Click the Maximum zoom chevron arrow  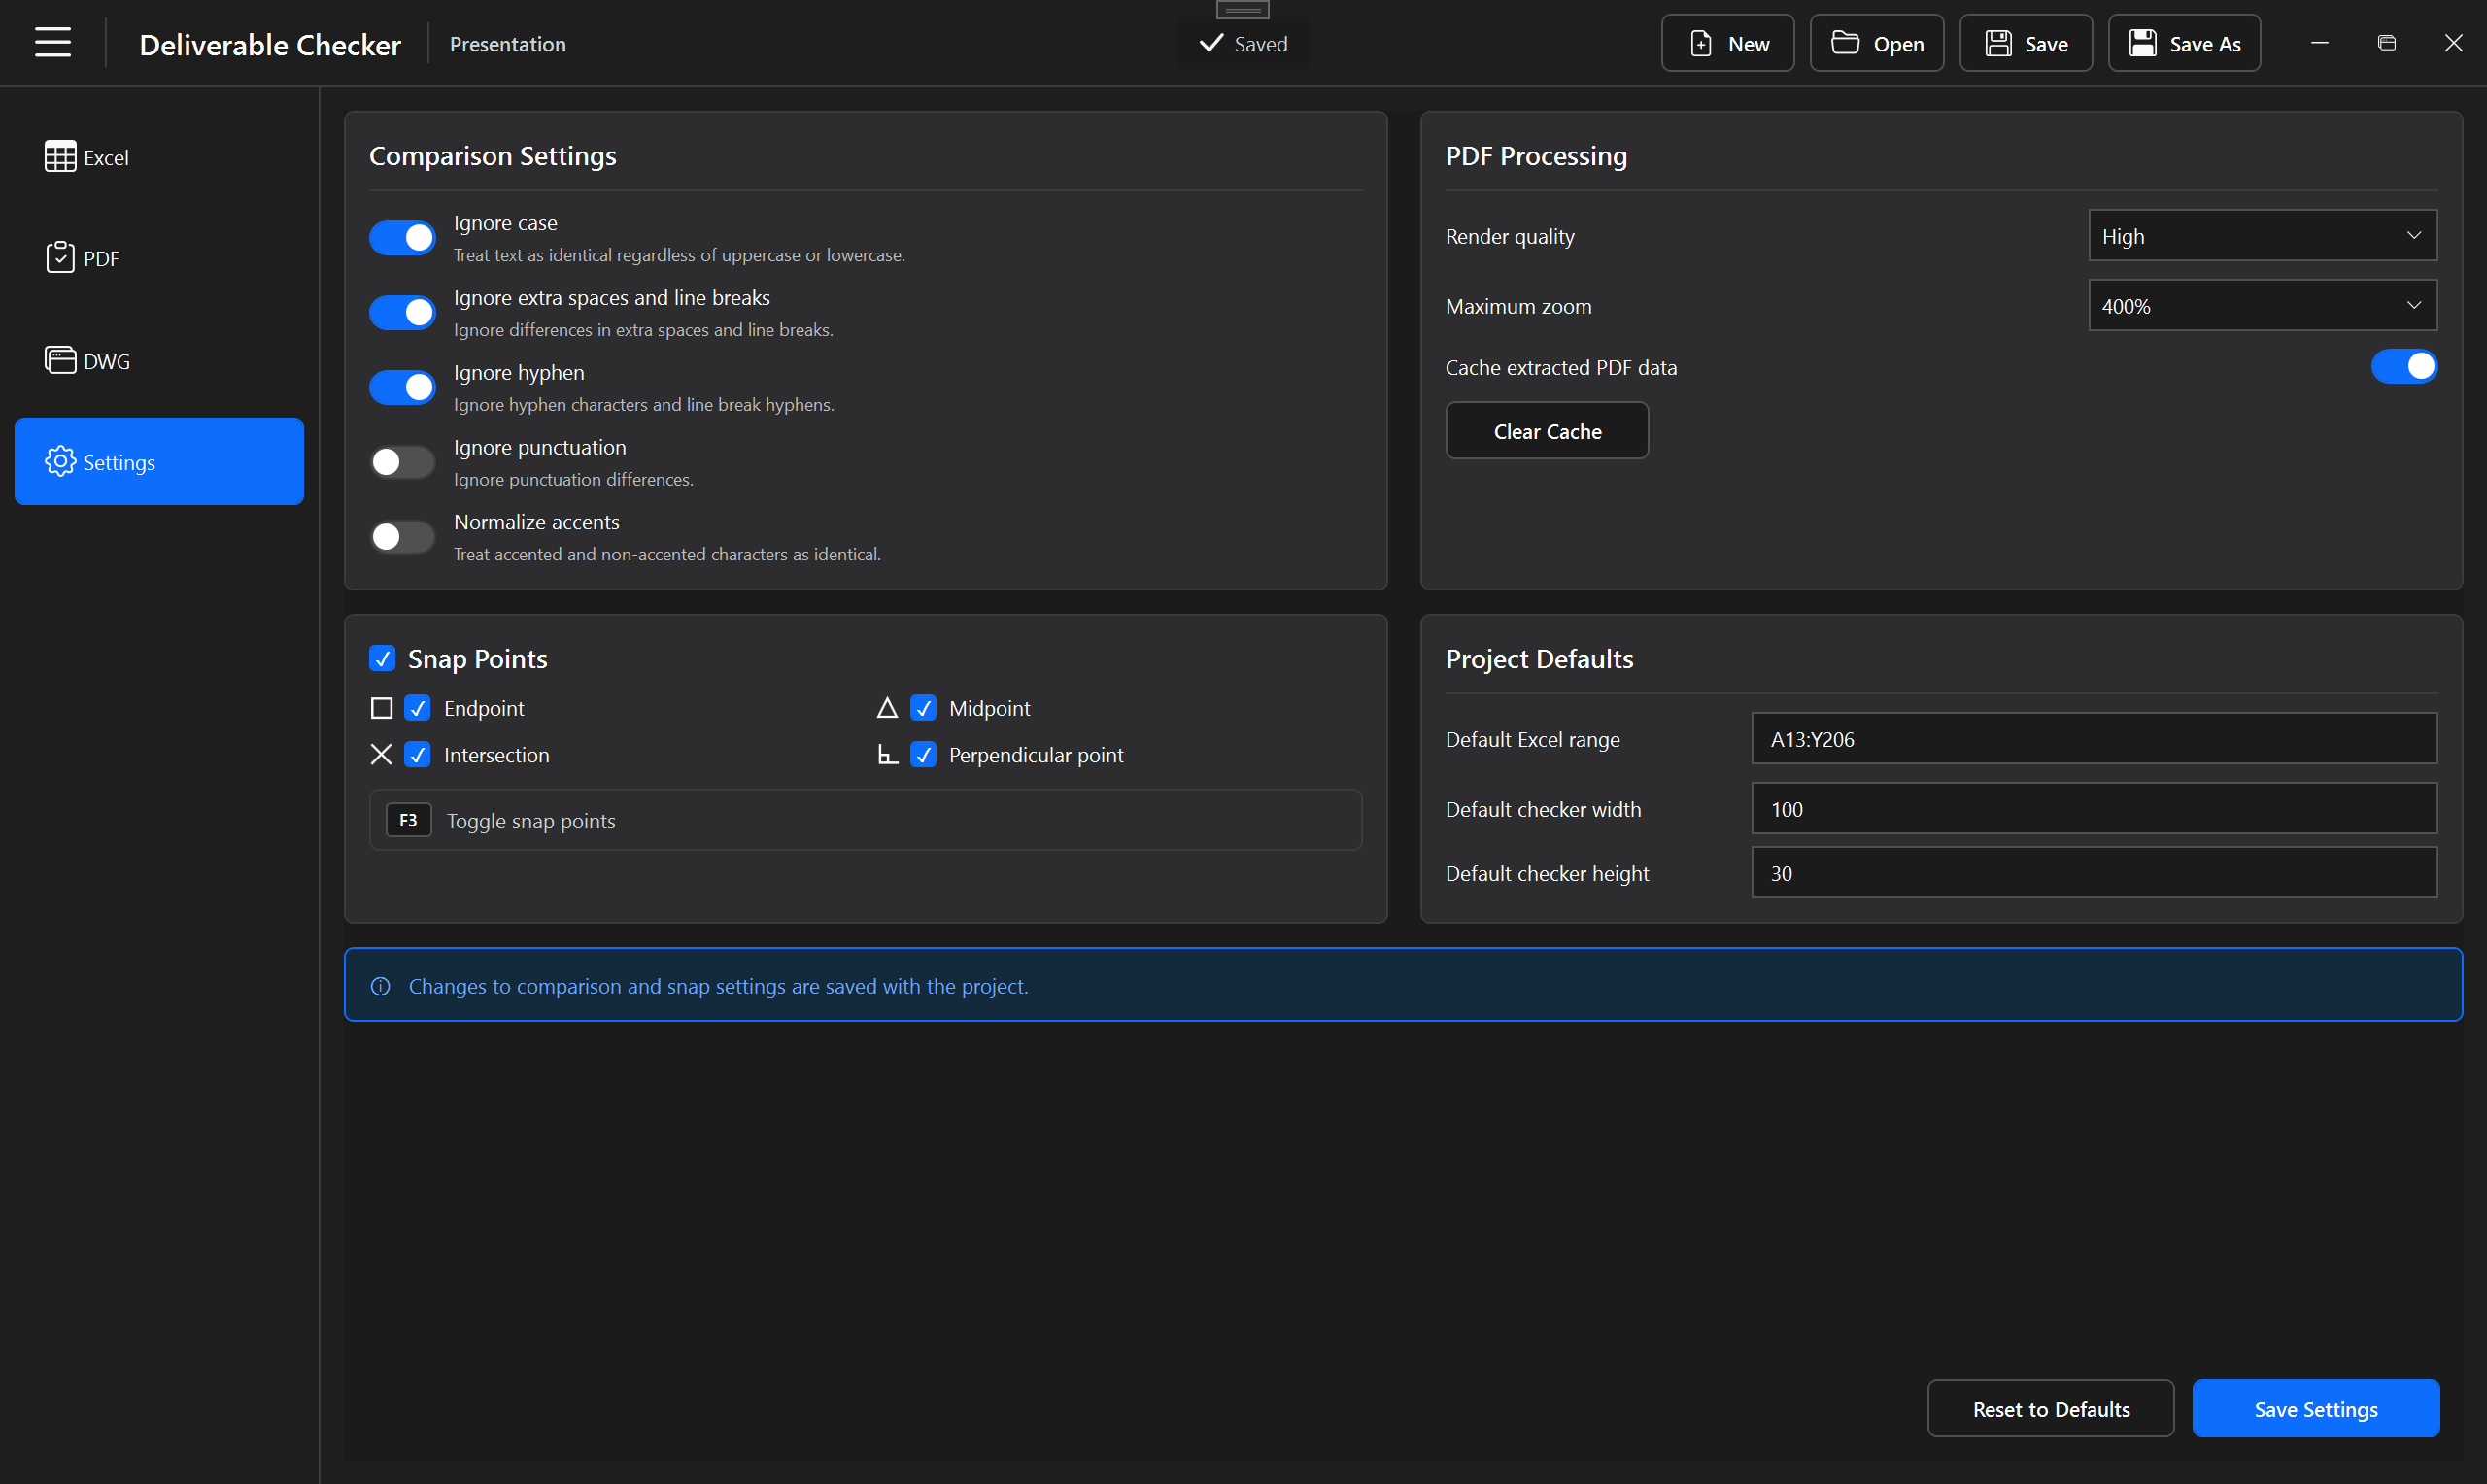coord(2413,306)
